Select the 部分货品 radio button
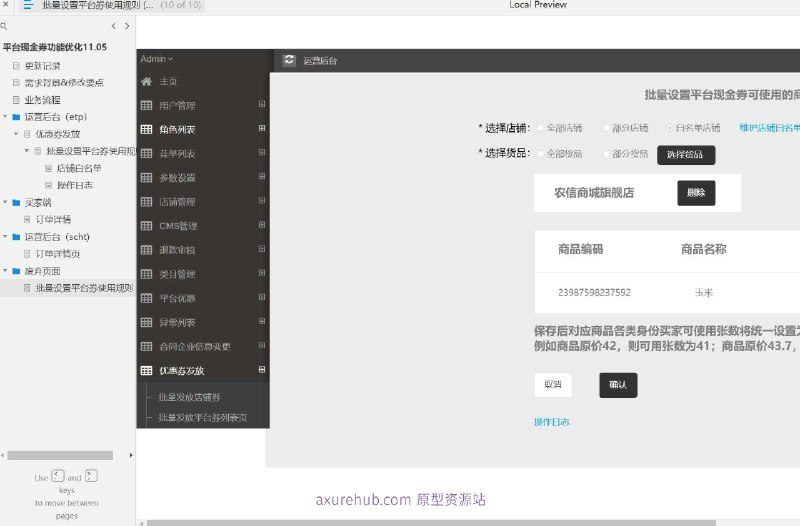Screen dimensions: 800x526 tap(606, 154)
